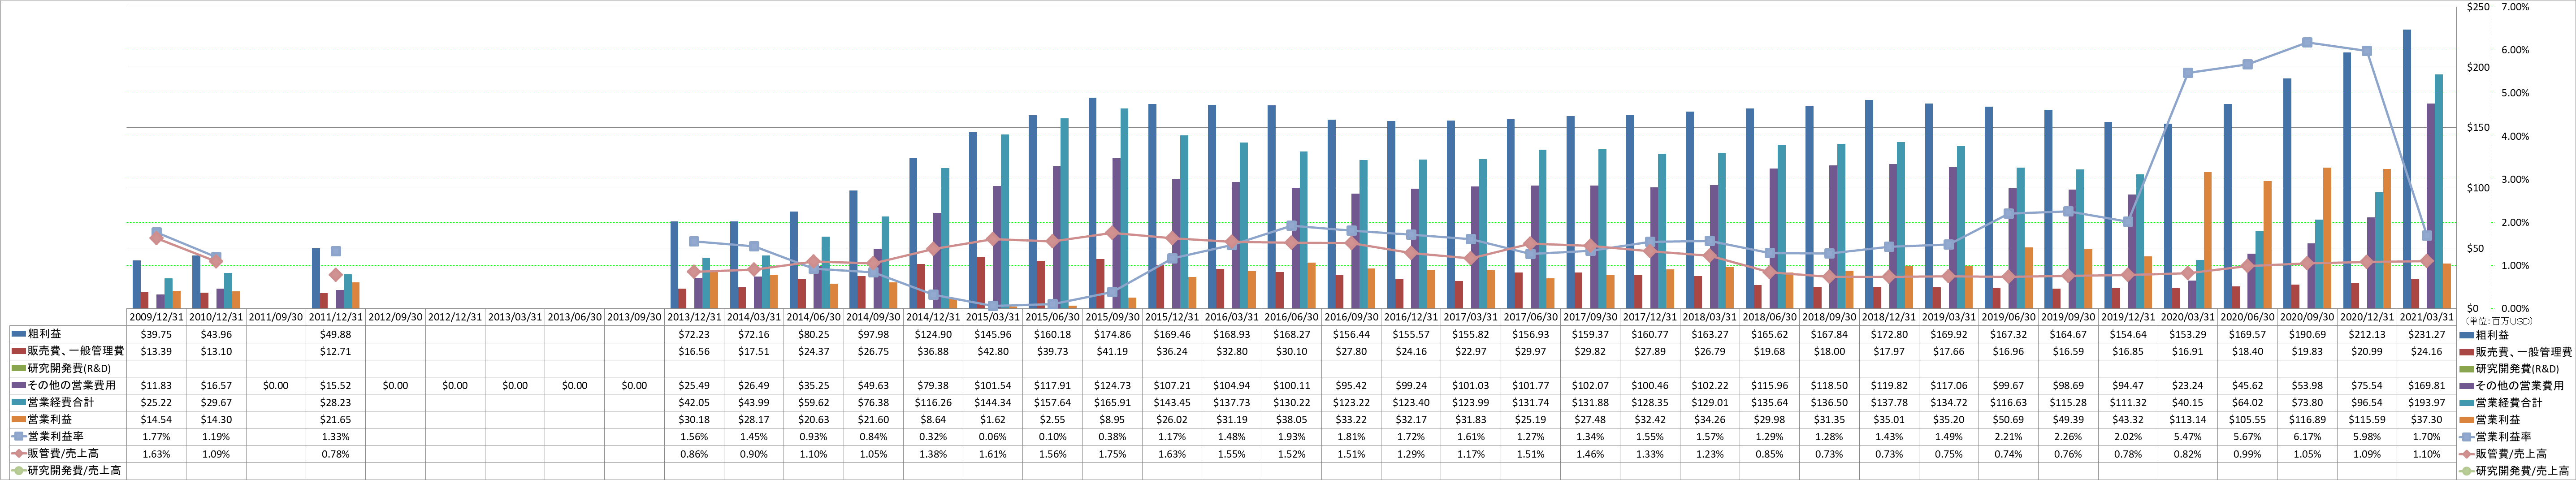
Task: Select the $116.89 operating income cell
Action: (2308, 420)
